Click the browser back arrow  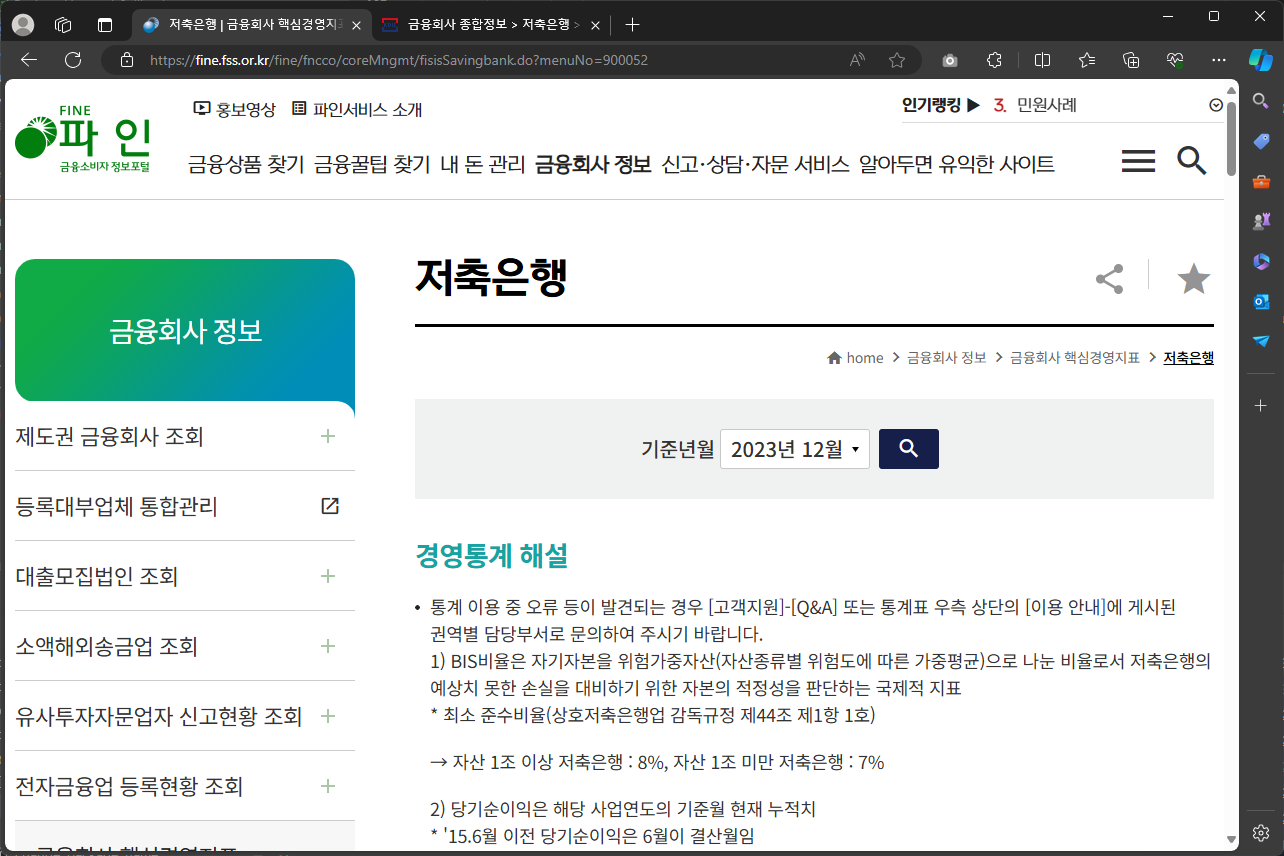28,60
